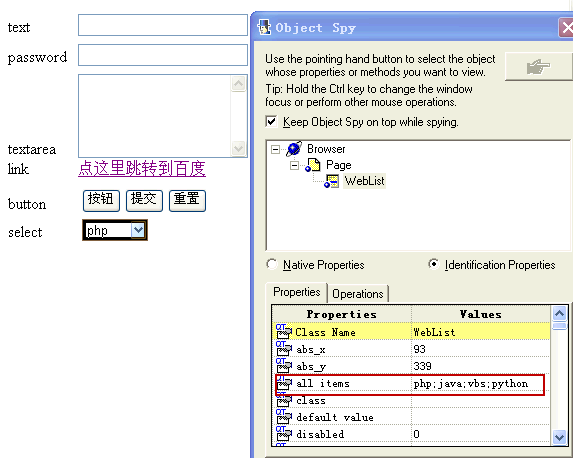Select the class property name
The height and width of the screenshot is (458, 573).
pyautogui.click(x=311, y=401)
